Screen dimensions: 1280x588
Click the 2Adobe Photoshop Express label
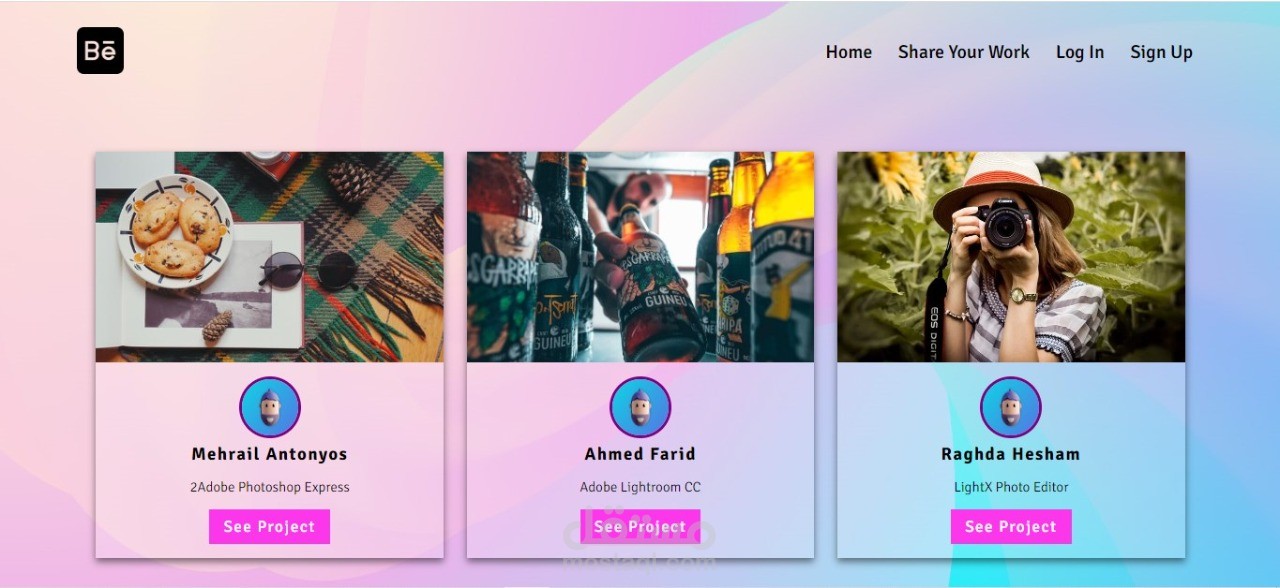(x=270, y=487)
